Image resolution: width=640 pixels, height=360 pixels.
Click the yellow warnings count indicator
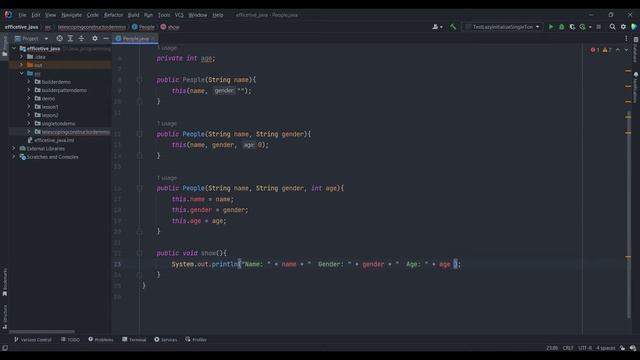pos(607,50)
